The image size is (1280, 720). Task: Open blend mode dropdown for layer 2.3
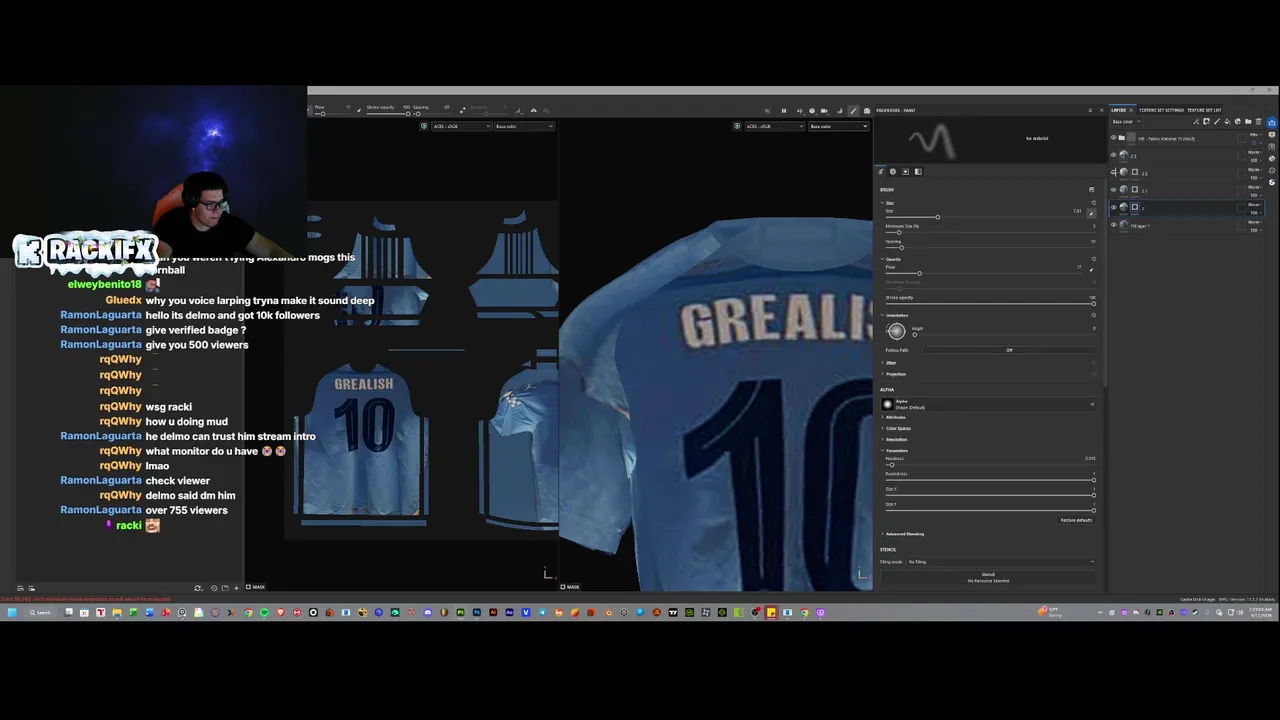coord(1255,152)
